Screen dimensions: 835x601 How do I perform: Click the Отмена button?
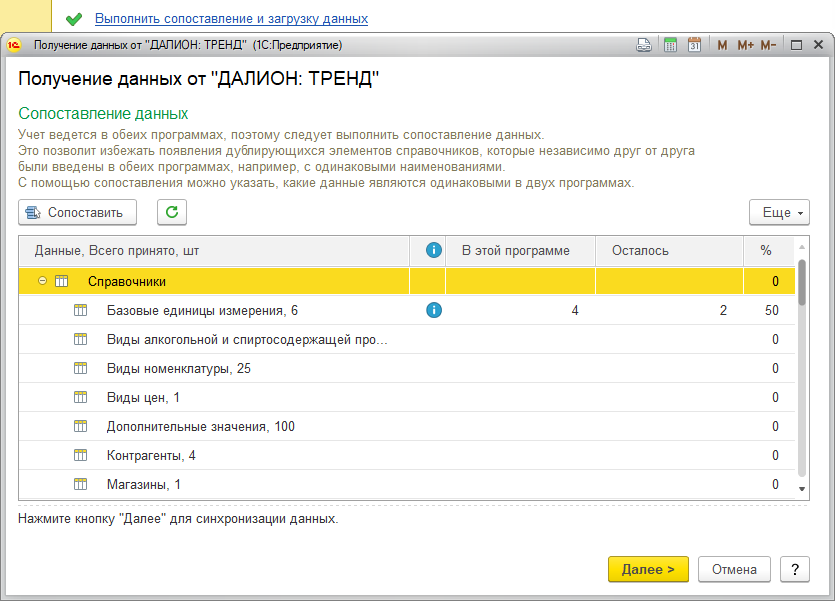click(x=734, y=570)
